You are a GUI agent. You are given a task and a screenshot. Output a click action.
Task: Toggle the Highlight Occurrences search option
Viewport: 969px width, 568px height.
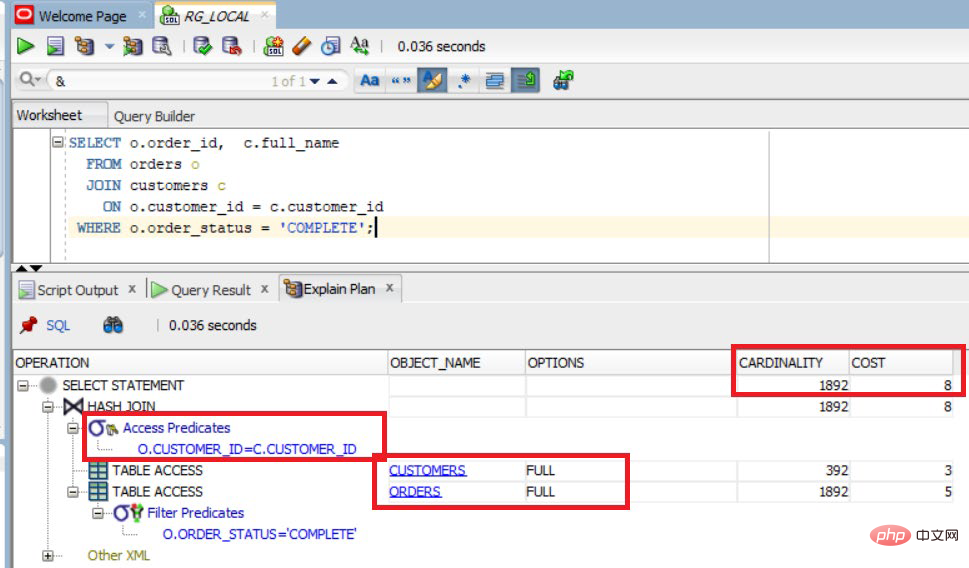[432, 81]
